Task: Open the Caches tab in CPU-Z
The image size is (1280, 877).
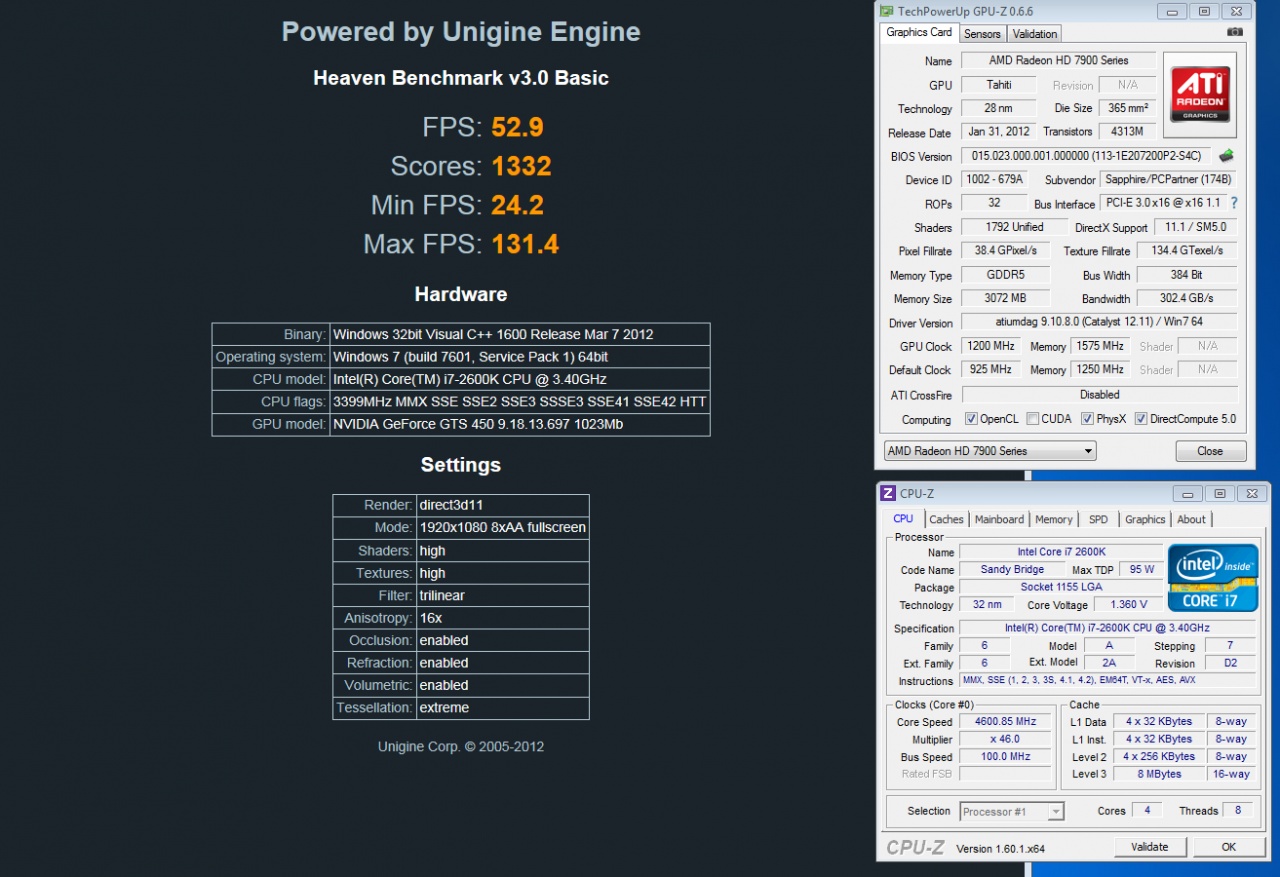Action: (x=946, y=519)
